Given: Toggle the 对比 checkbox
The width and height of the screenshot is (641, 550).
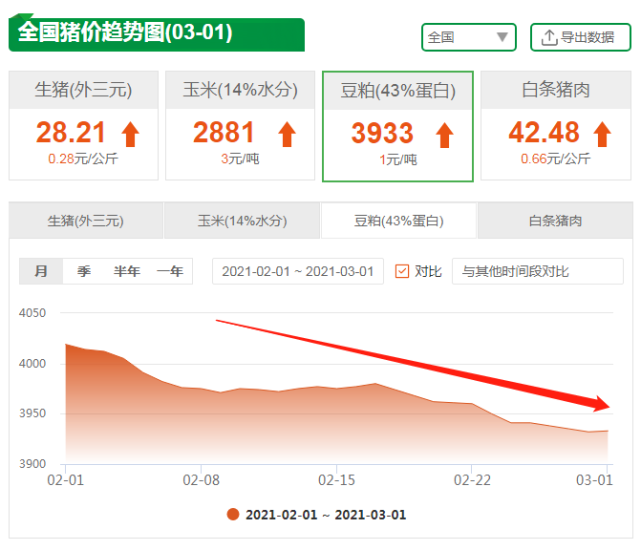Looking at the screenshot, I should tap(402, 271).
